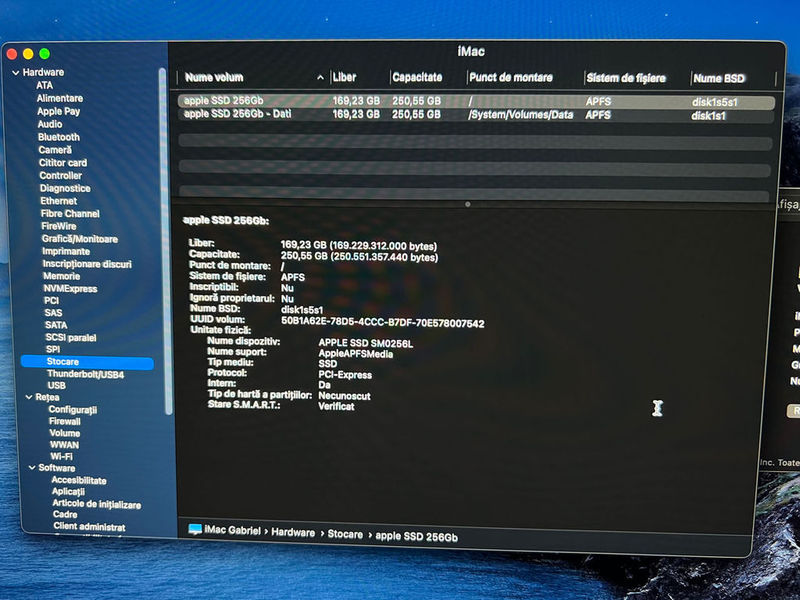Sort by Punct de montare column
The image size is (800, 600).
click(511, 78)
